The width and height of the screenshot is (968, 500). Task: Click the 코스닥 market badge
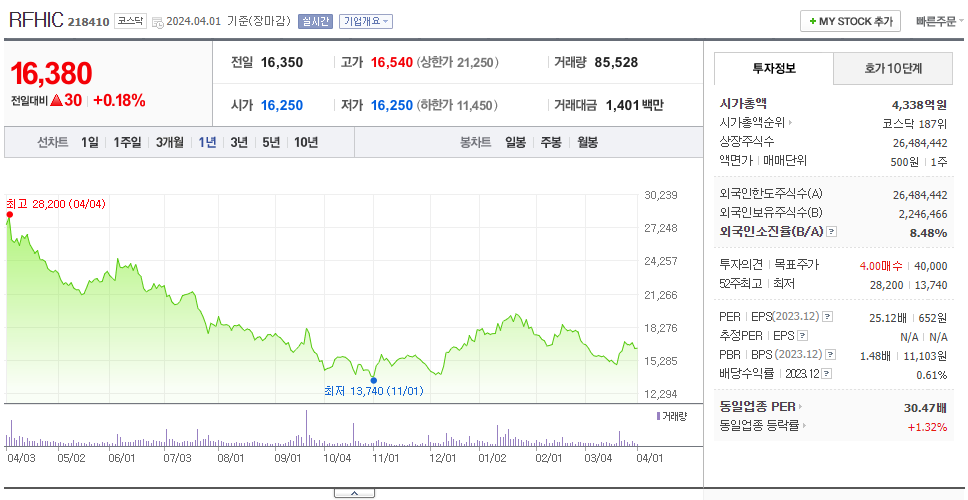tap(130, 21)
